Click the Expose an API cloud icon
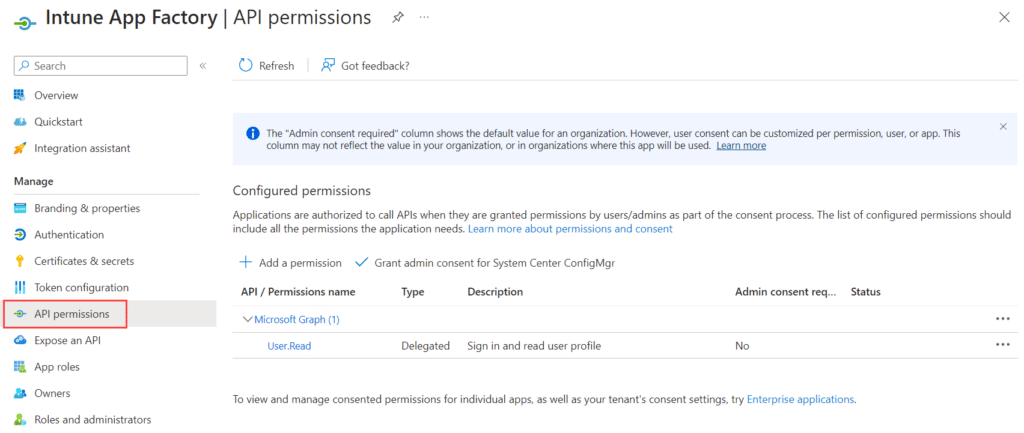The height and width of the screenshot is (433, 1024). coord(20,340)
